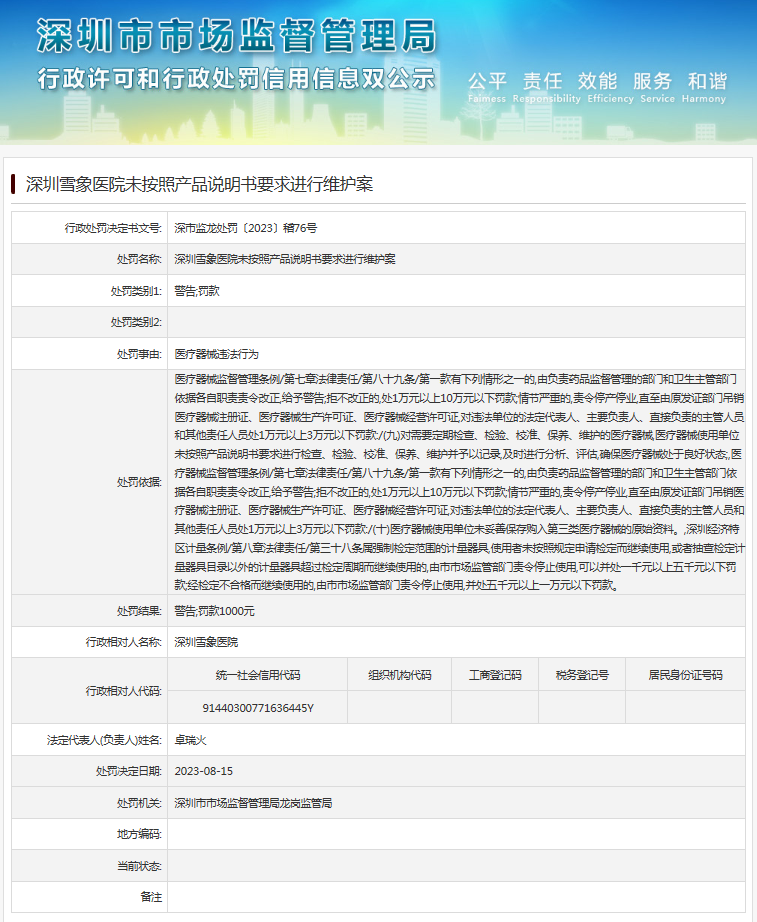Click the date value 2023-08-15
757x922 pixels.
[204, 771]
